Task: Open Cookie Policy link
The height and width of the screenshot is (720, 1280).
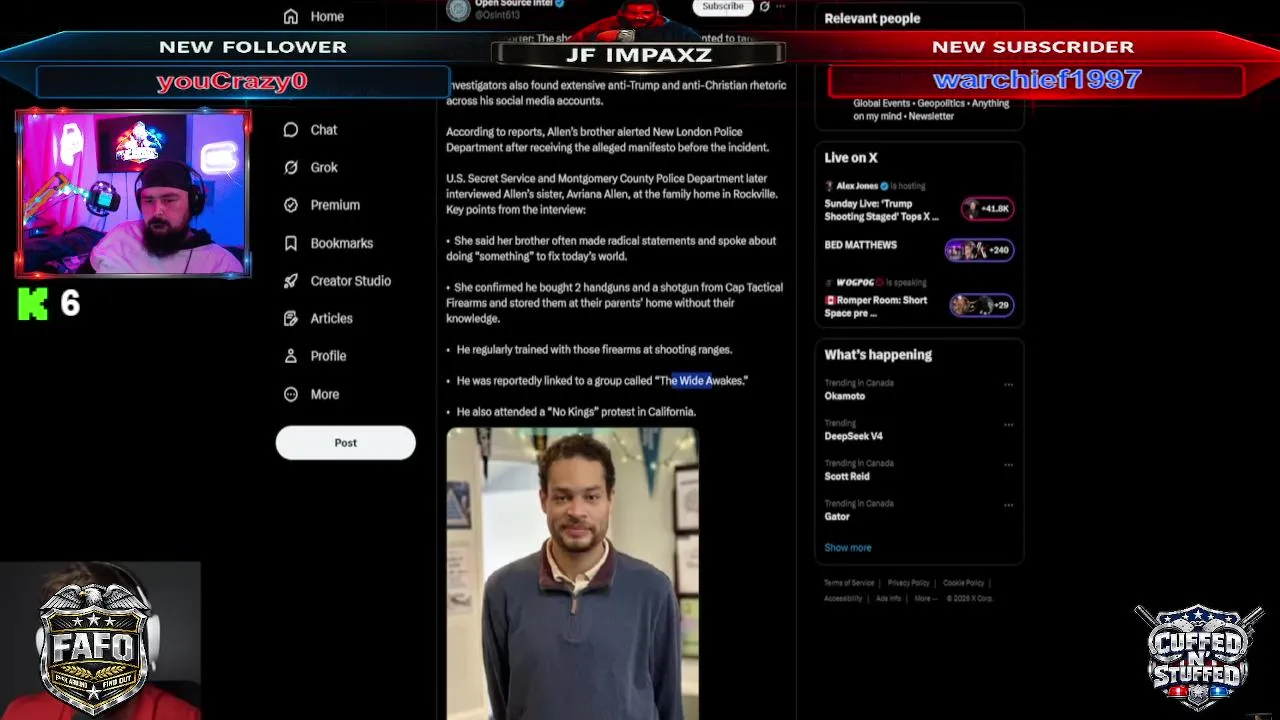Action: coord(964,583)
